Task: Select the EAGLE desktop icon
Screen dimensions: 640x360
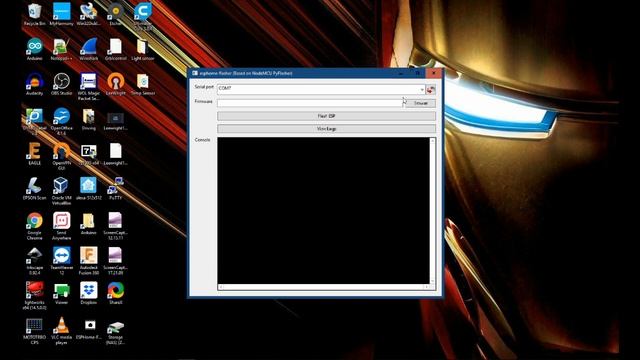Action: (34, 154)
